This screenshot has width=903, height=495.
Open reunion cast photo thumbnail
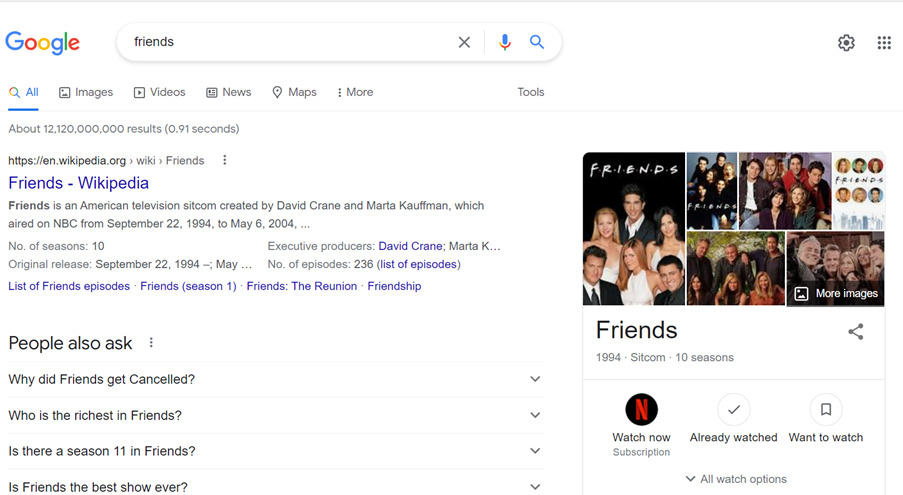pyautogui.click(x=736, y=268)
